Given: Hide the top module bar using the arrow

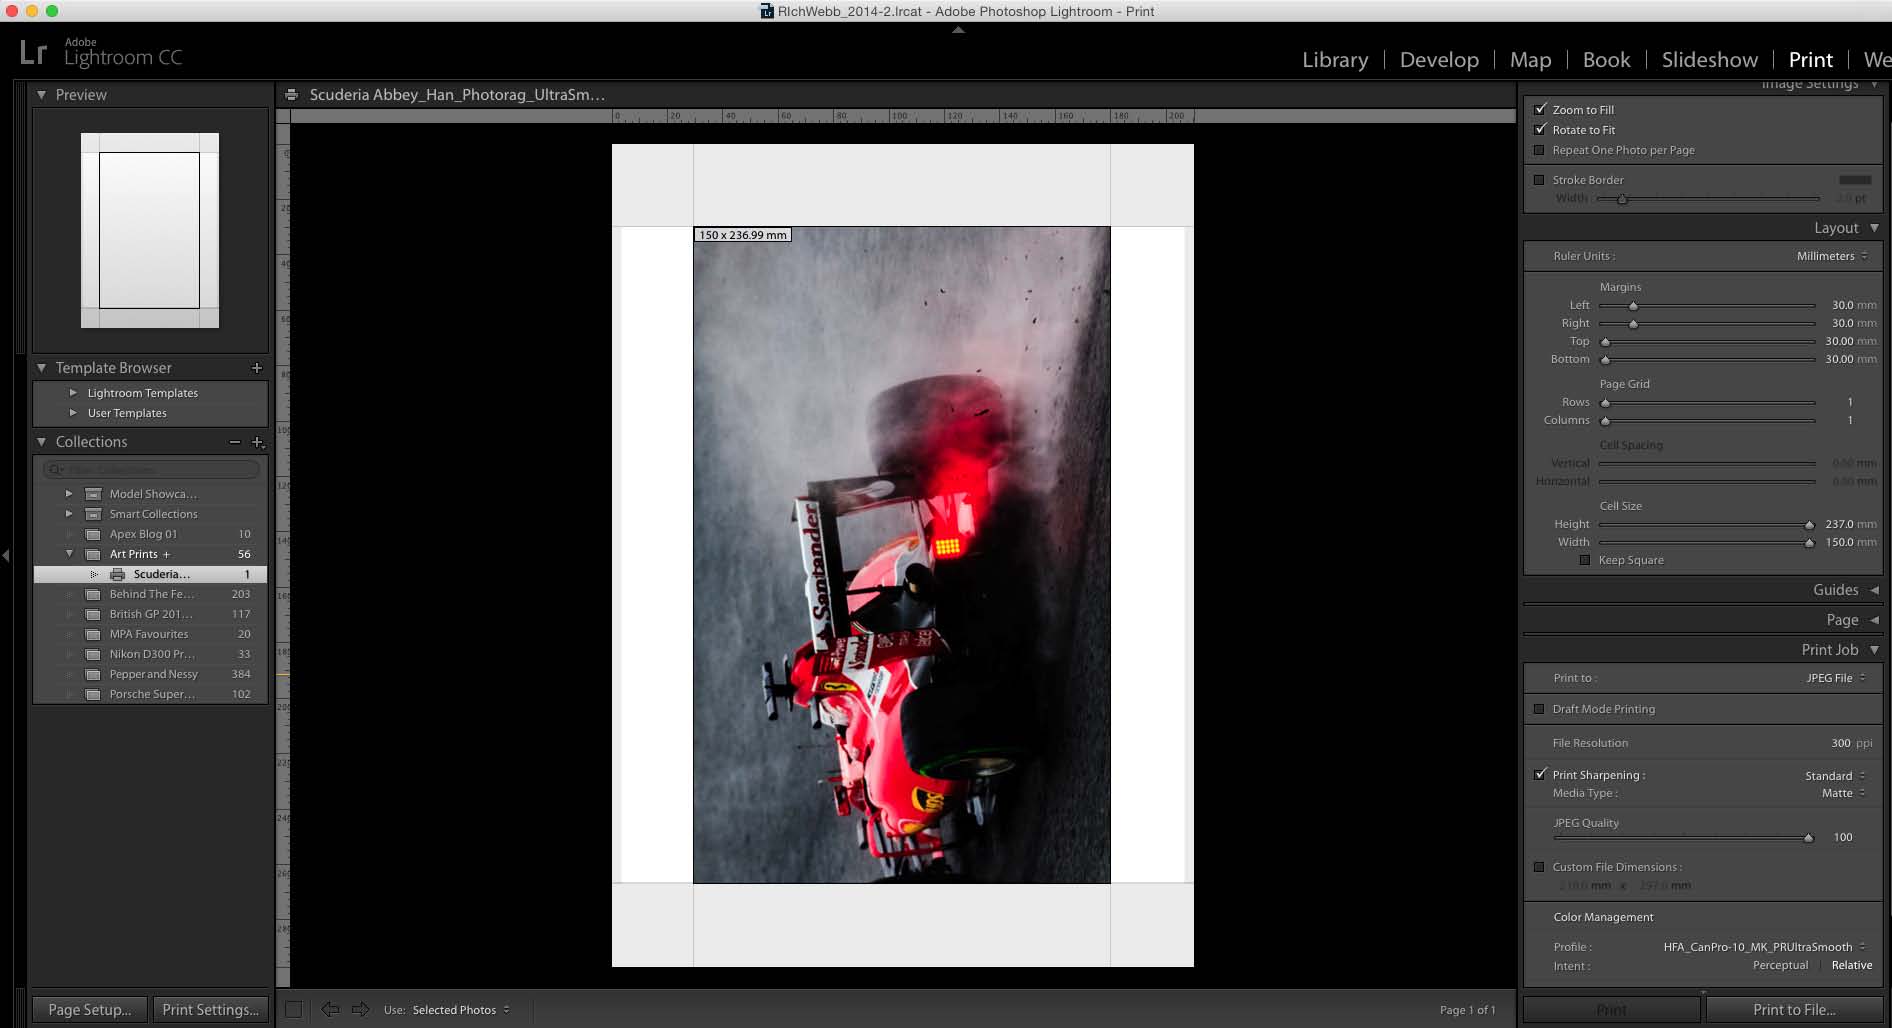Looking at the screenshot, I should [x=958, y=30].
